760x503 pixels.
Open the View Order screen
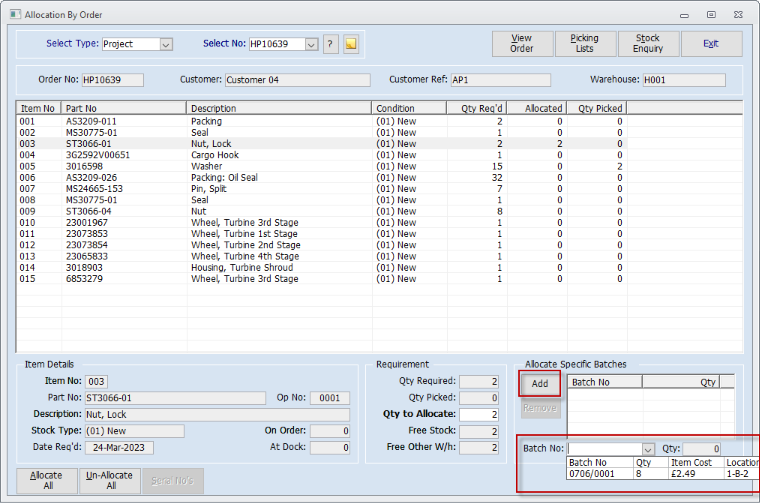click(x=522, y=44)
